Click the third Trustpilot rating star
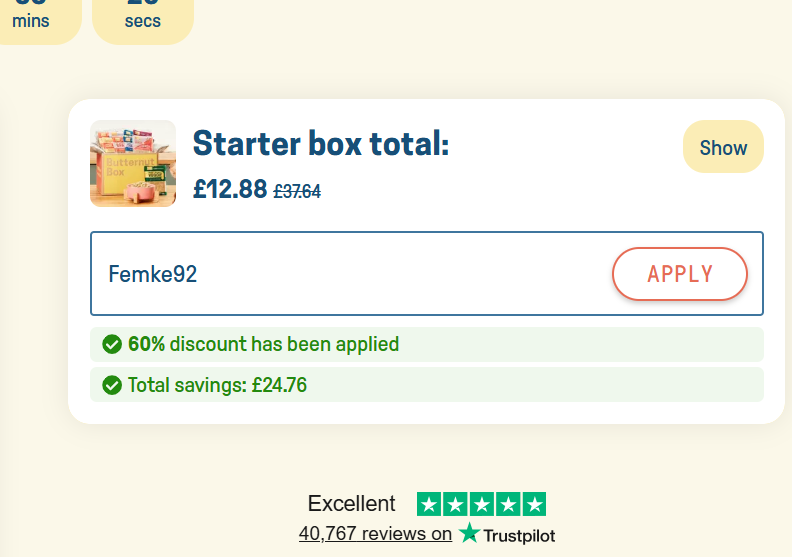Viewport: 792px width, 557px height. 481,504
